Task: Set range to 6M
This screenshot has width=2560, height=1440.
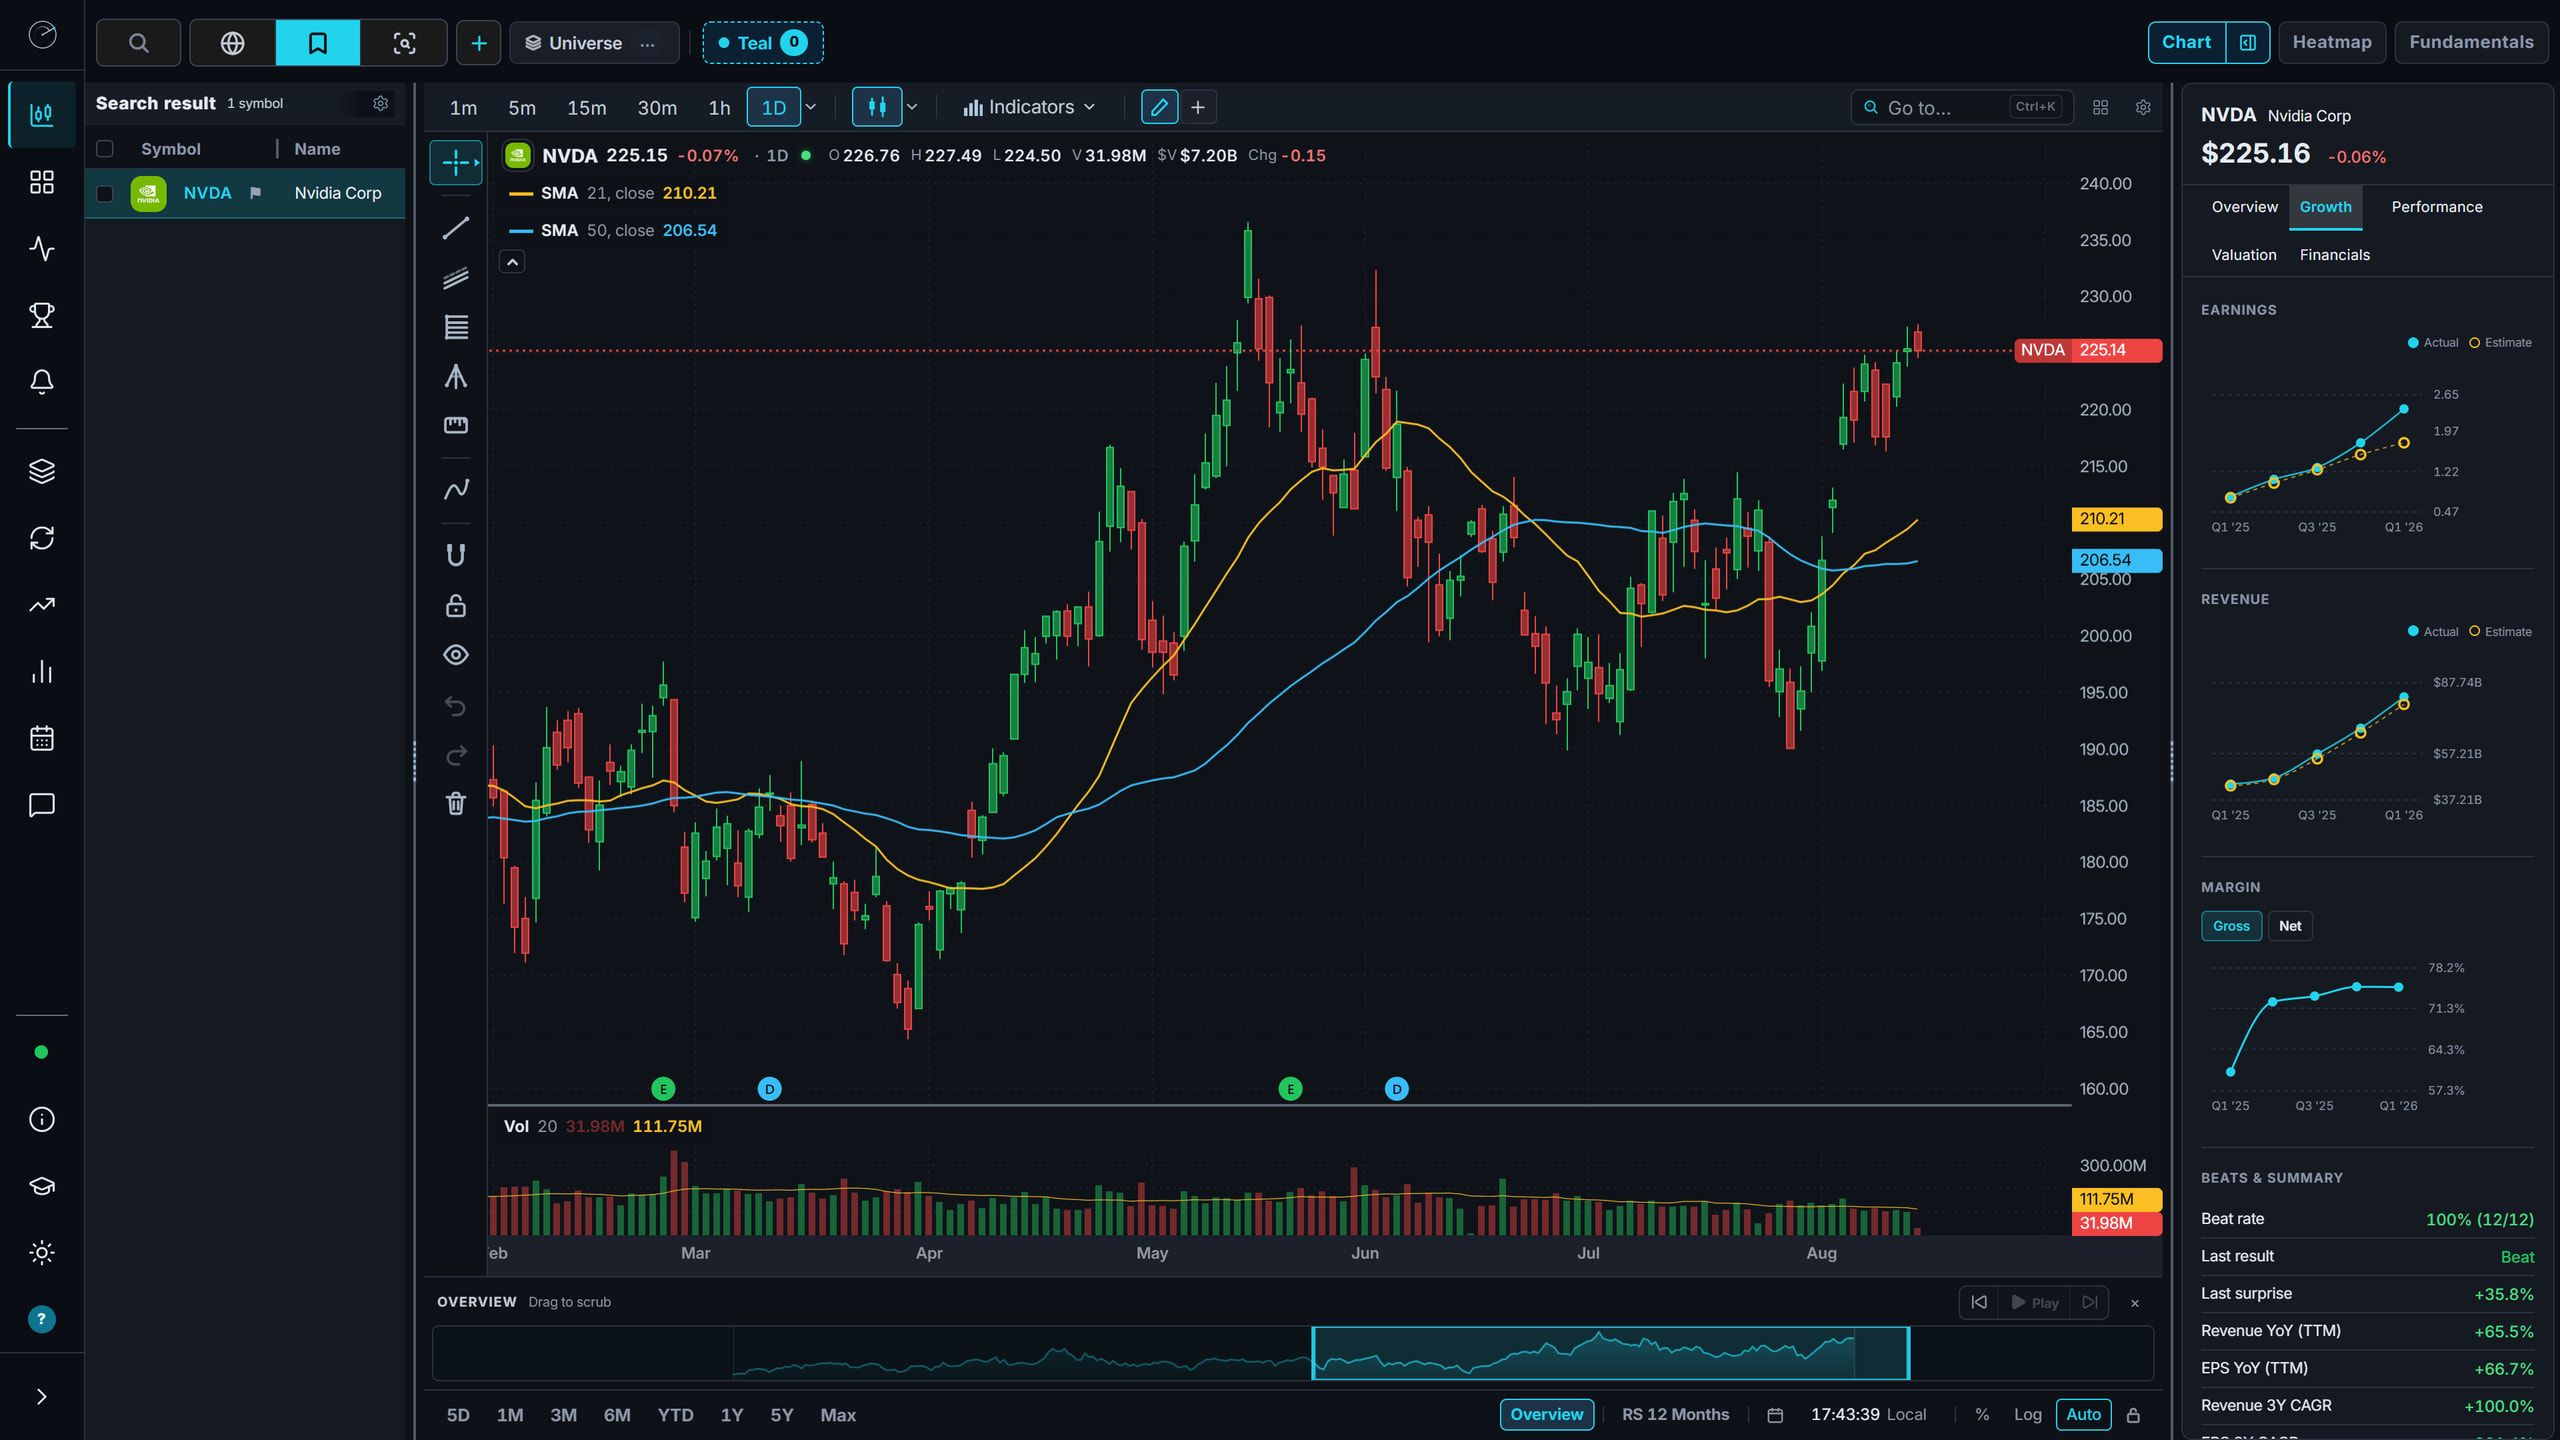Action: [x=617, y=1415]
